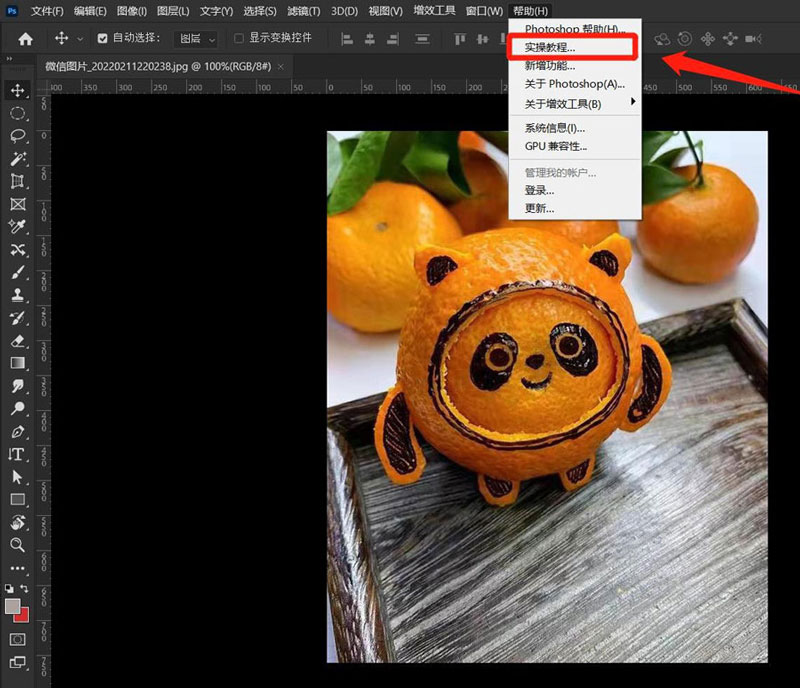The height and width of the screenshot is (688, 800).
Task: Select the History Brush tool
Action: [x=17, y=318]
